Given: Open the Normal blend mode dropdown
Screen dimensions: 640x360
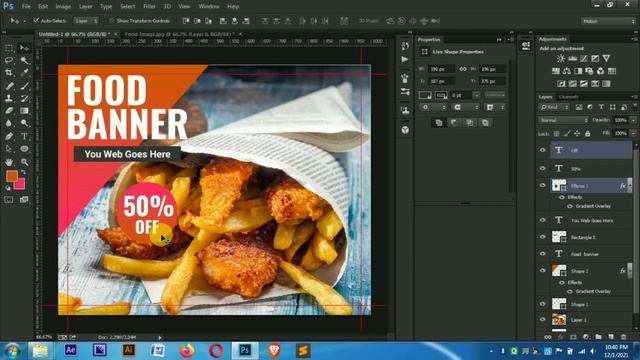Looking at the screenshot, I should coord(564,120).
